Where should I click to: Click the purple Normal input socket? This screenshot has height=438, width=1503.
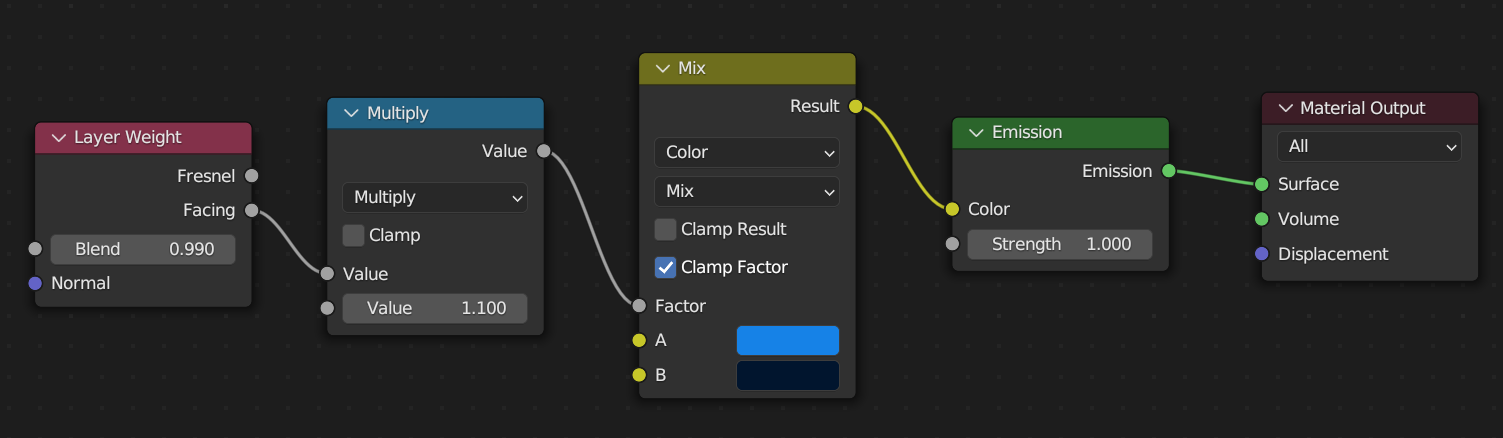pyautogui.click(x=36, y=283)
